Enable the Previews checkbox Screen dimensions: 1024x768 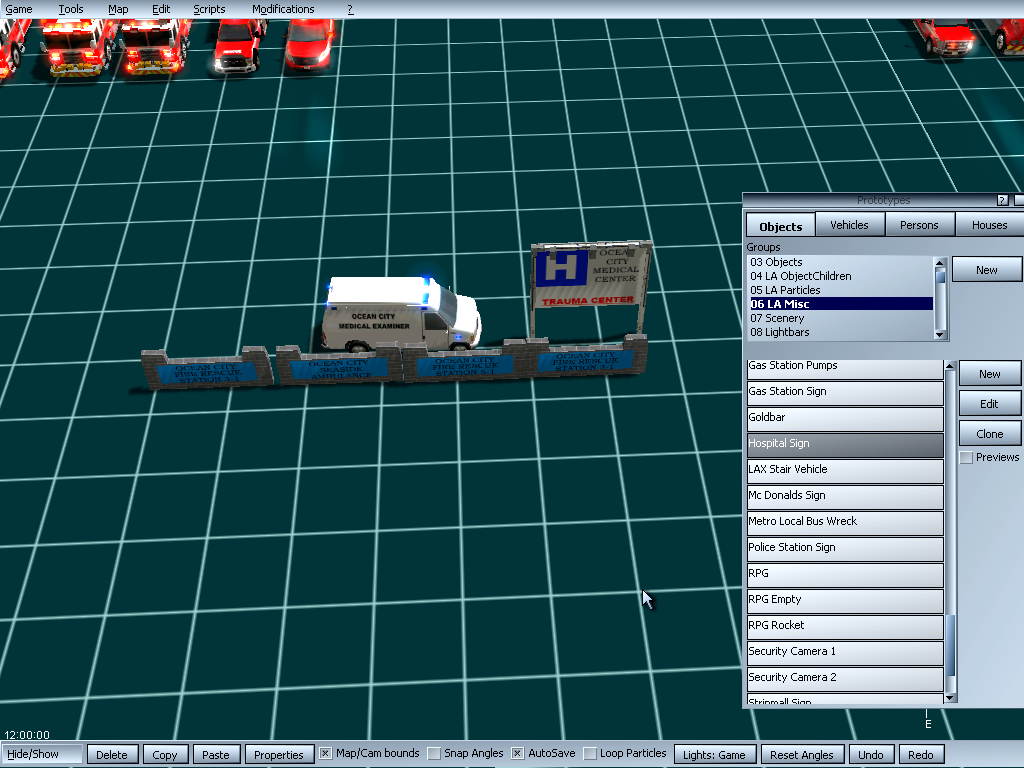[967, 458]
